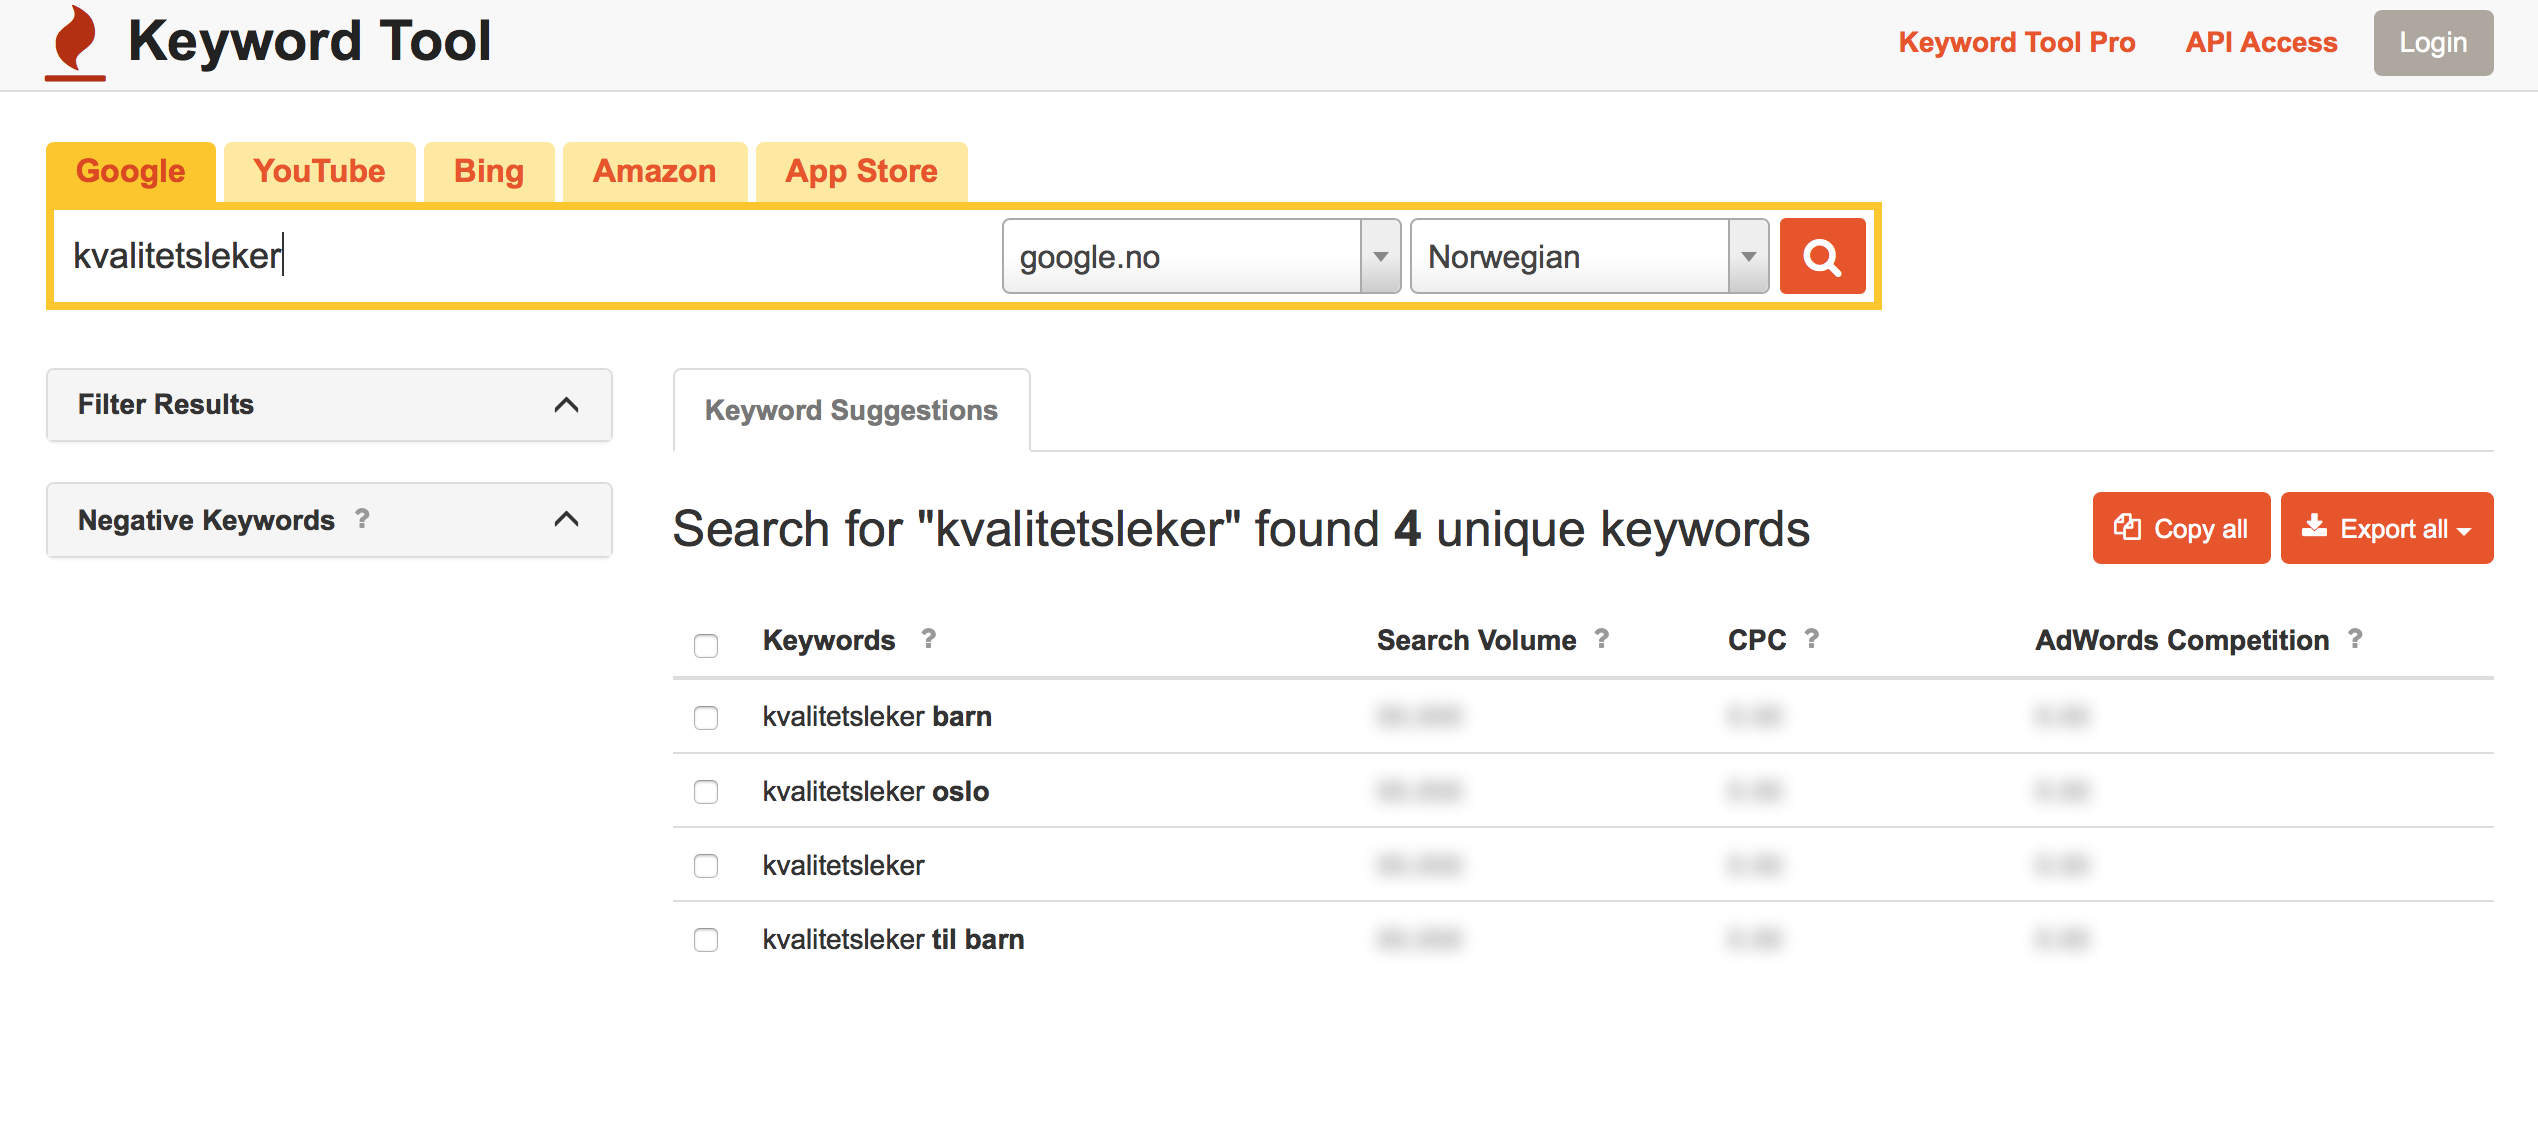Open the Keyword Tool Pro link
This screenshot has width=2538, height=1130.
click(x=2016, y=43)
